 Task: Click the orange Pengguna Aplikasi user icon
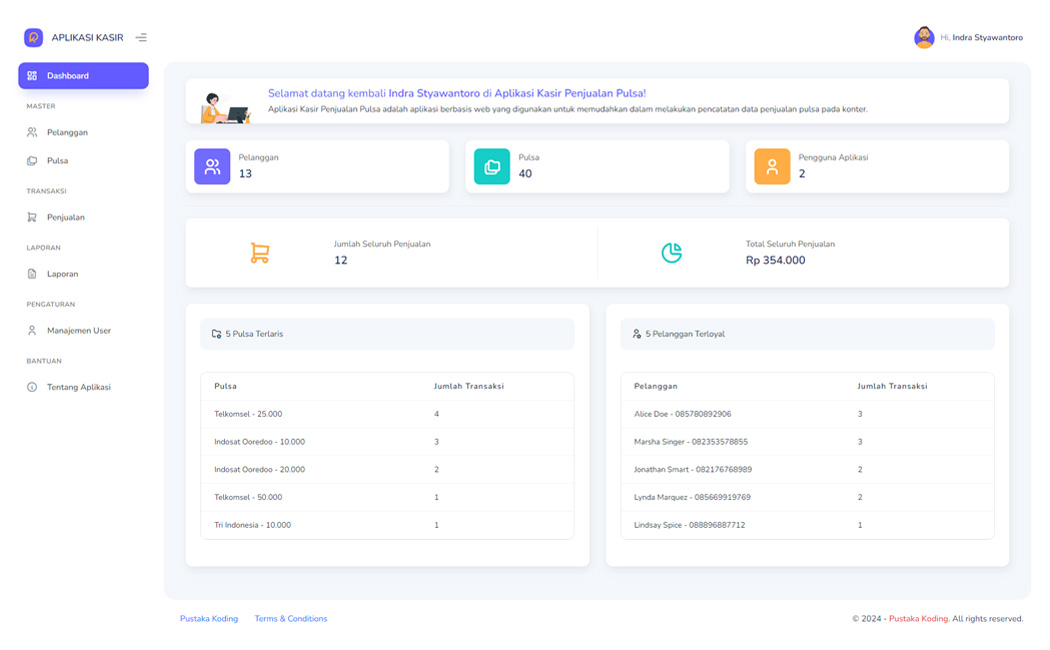pos(772,167)
